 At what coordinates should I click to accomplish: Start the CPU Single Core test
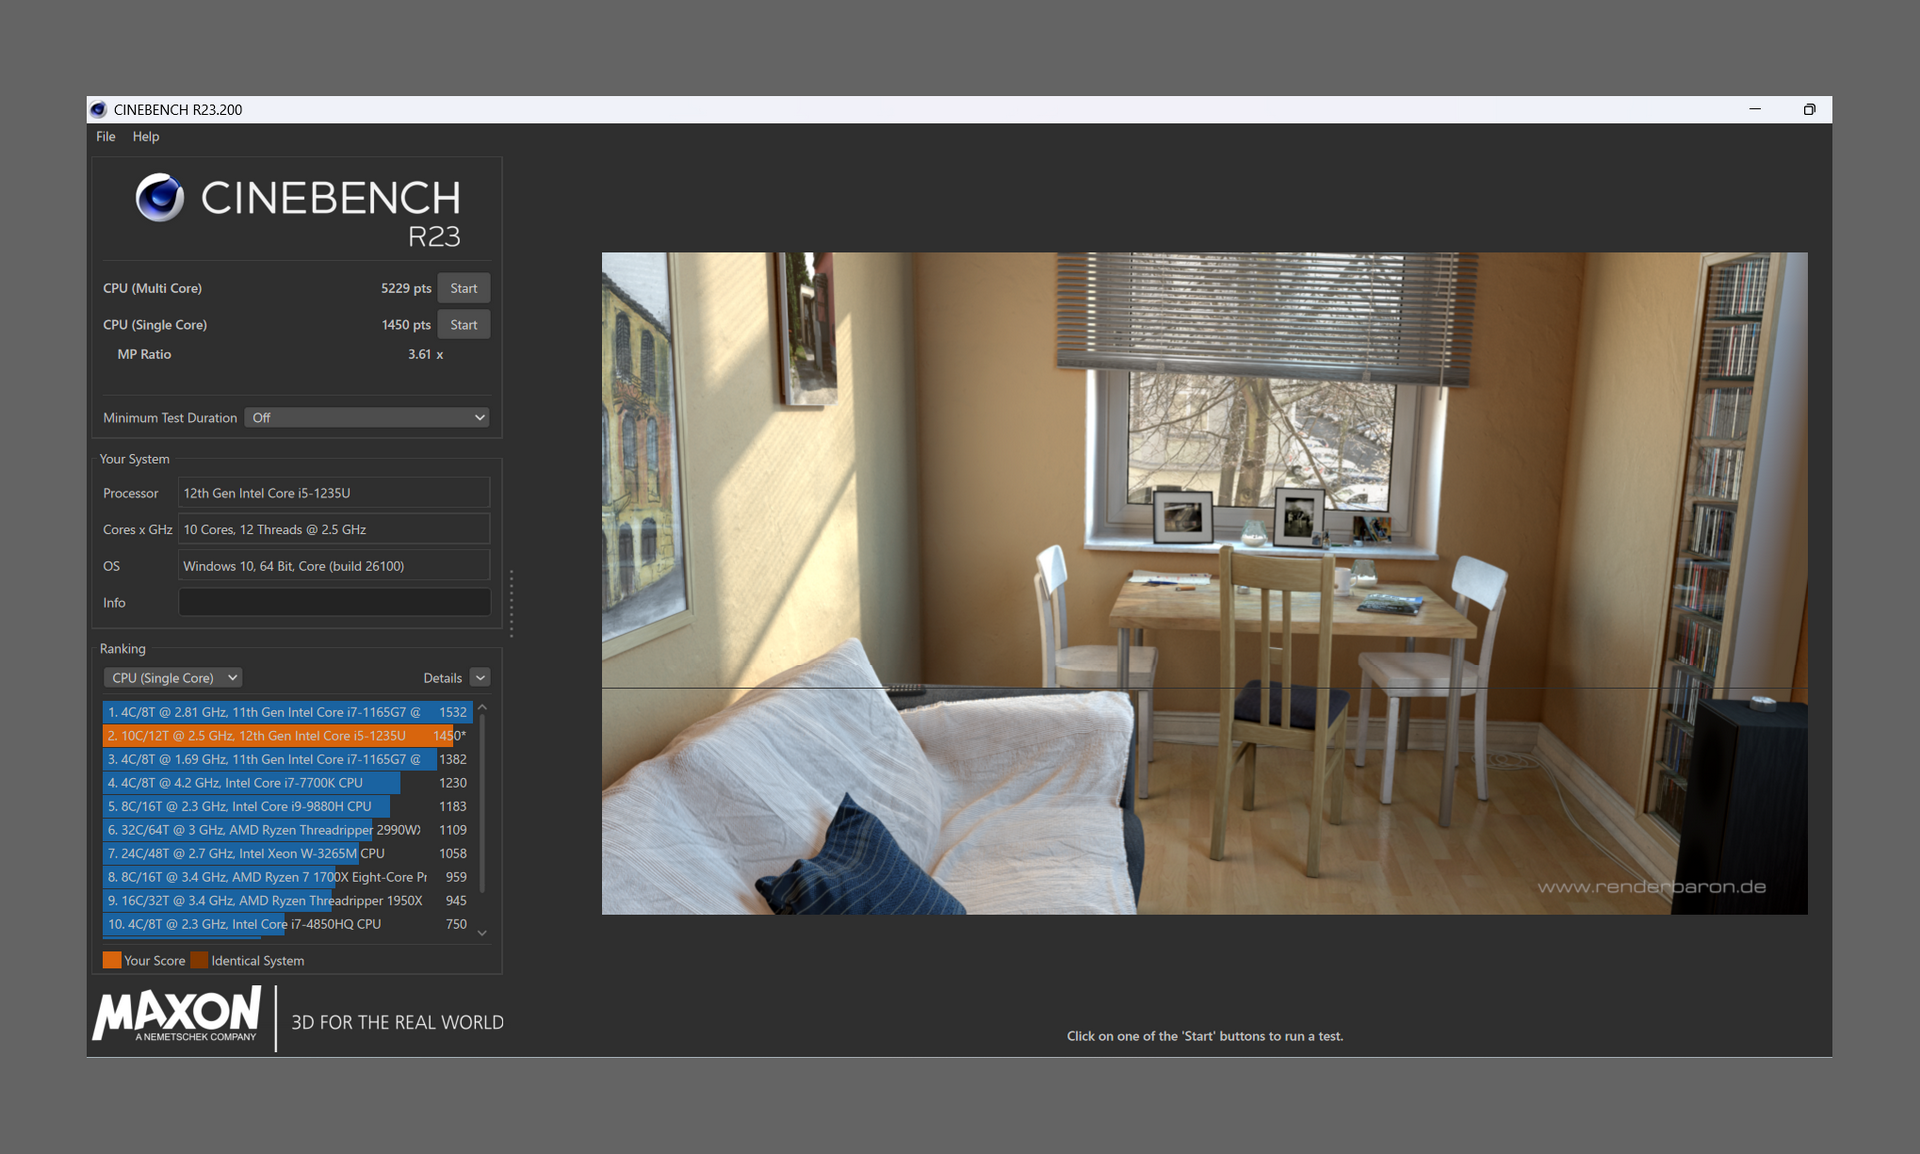point(463,325)
